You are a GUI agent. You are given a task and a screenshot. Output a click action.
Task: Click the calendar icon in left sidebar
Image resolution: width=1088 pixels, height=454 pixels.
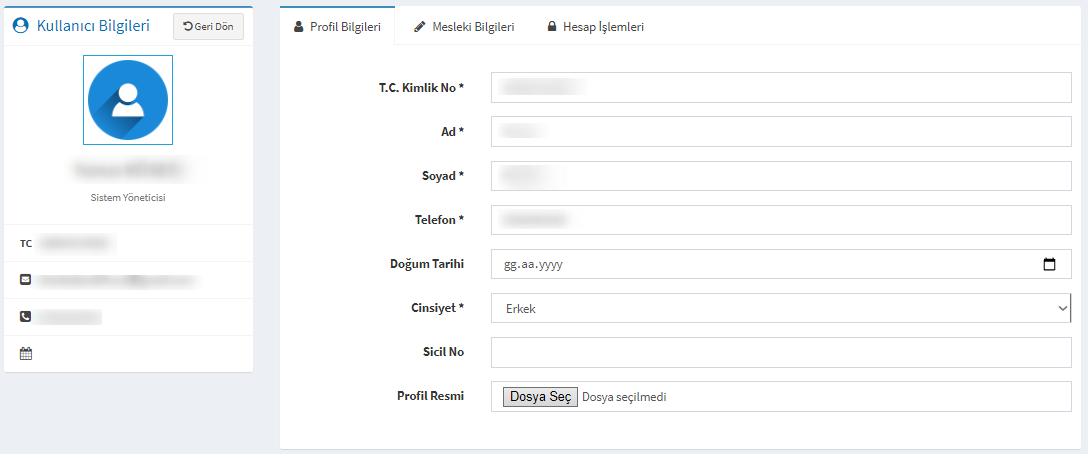click(26, 353)
